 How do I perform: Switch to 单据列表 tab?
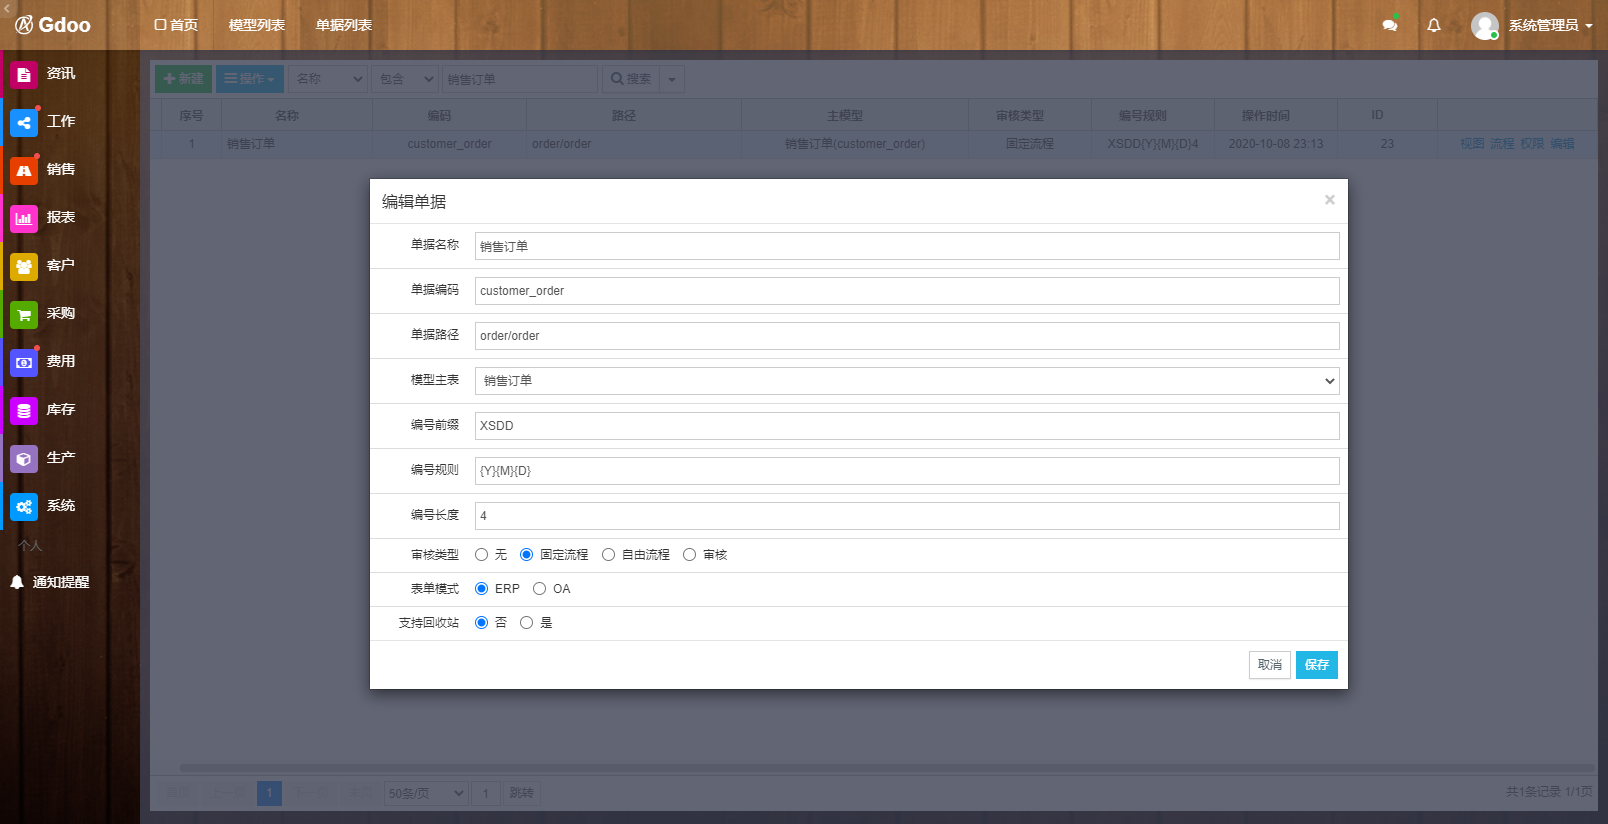tap(344, 25)
